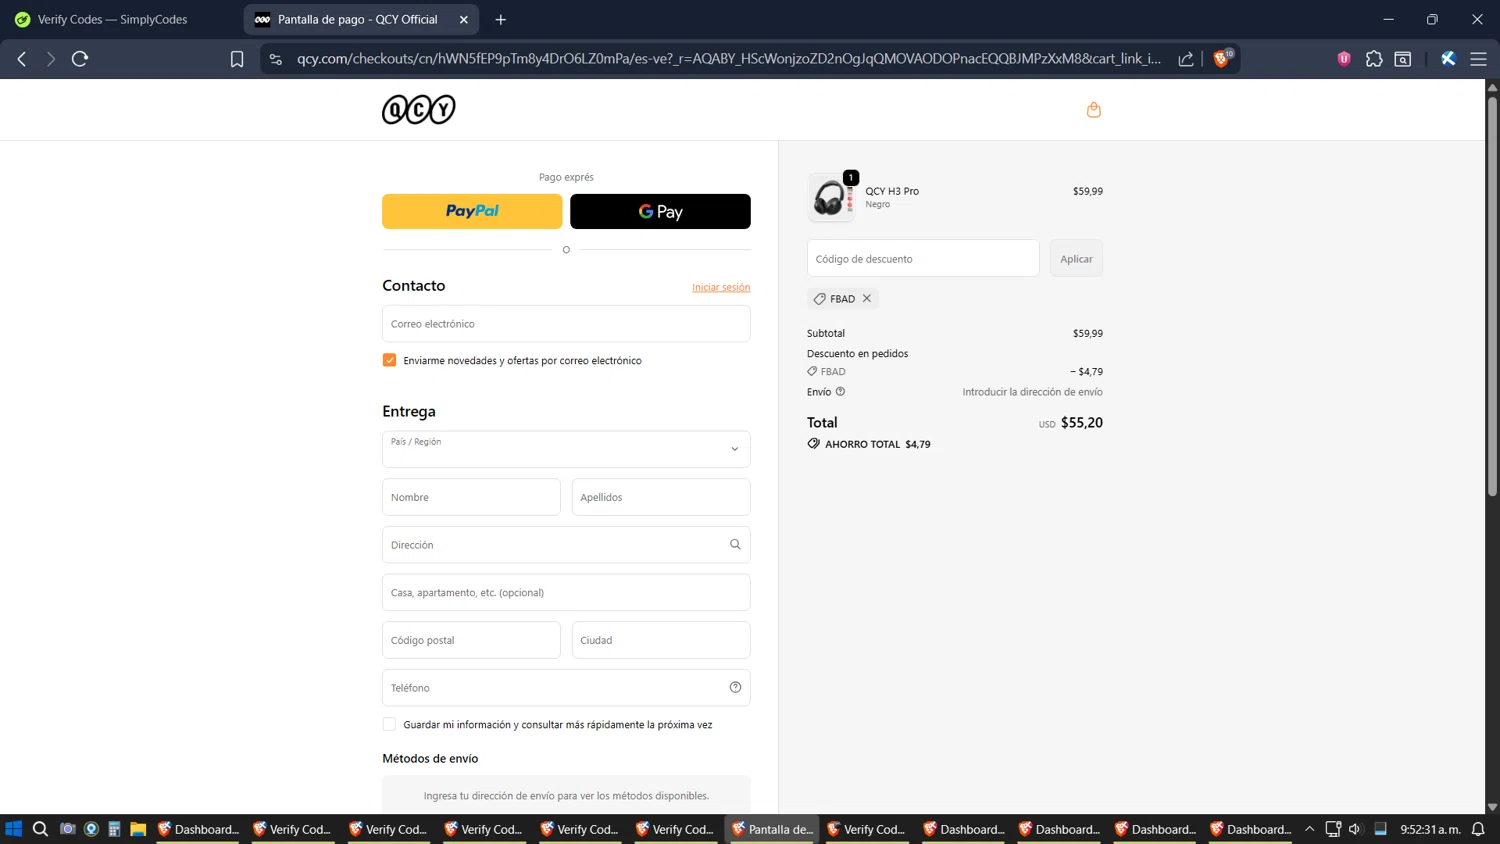Click the page vertical scrollbar thumb
The image size is (1500, 844).
tap(1492, 295)
